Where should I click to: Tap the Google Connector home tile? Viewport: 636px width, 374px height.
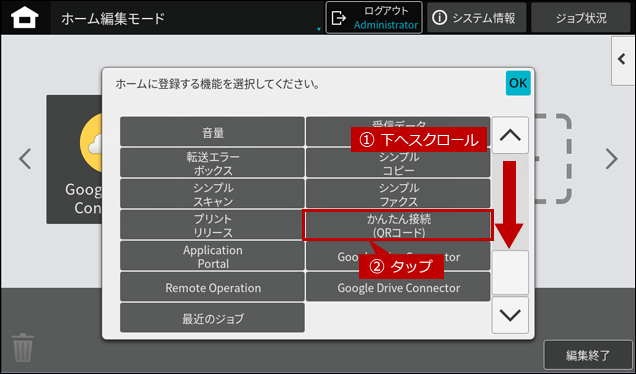pos(74,159)
